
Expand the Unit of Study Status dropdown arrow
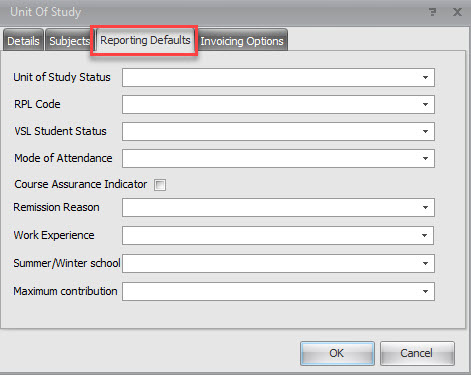[x=425, y=78]
